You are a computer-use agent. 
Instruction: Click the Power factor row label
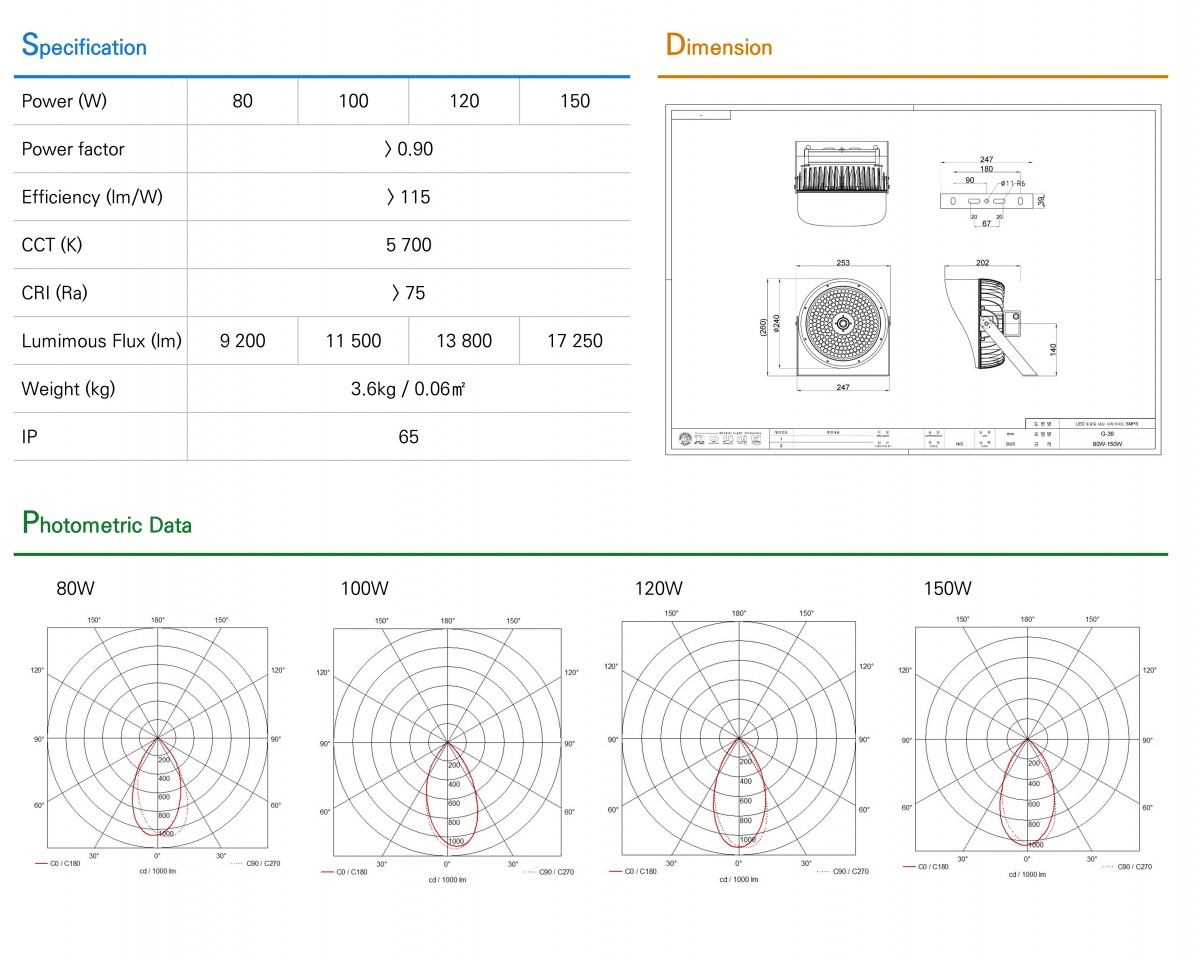click(73, 149)
